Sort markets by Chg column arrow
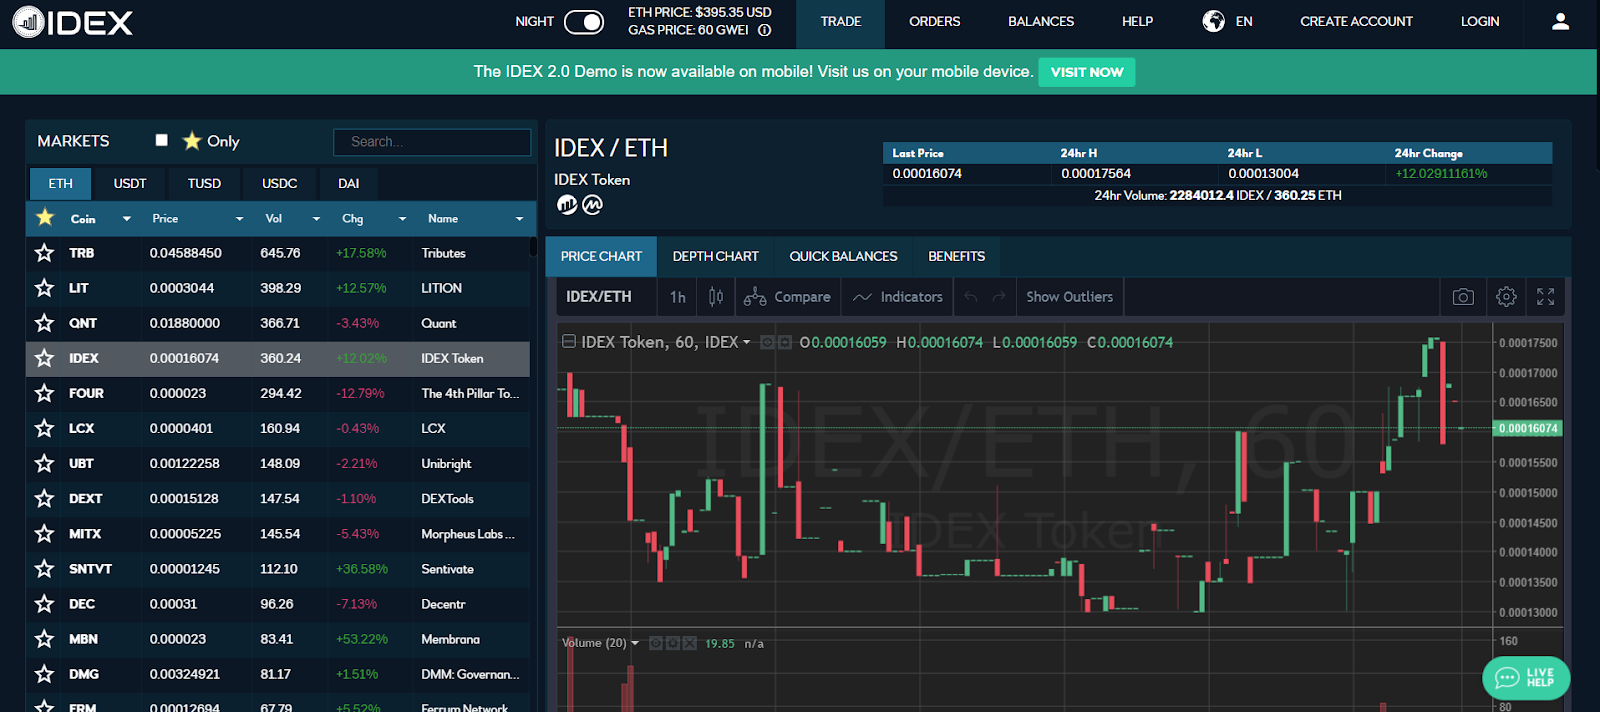The width and height of the screenshot is (1600, 712). (x=402, y=219)
